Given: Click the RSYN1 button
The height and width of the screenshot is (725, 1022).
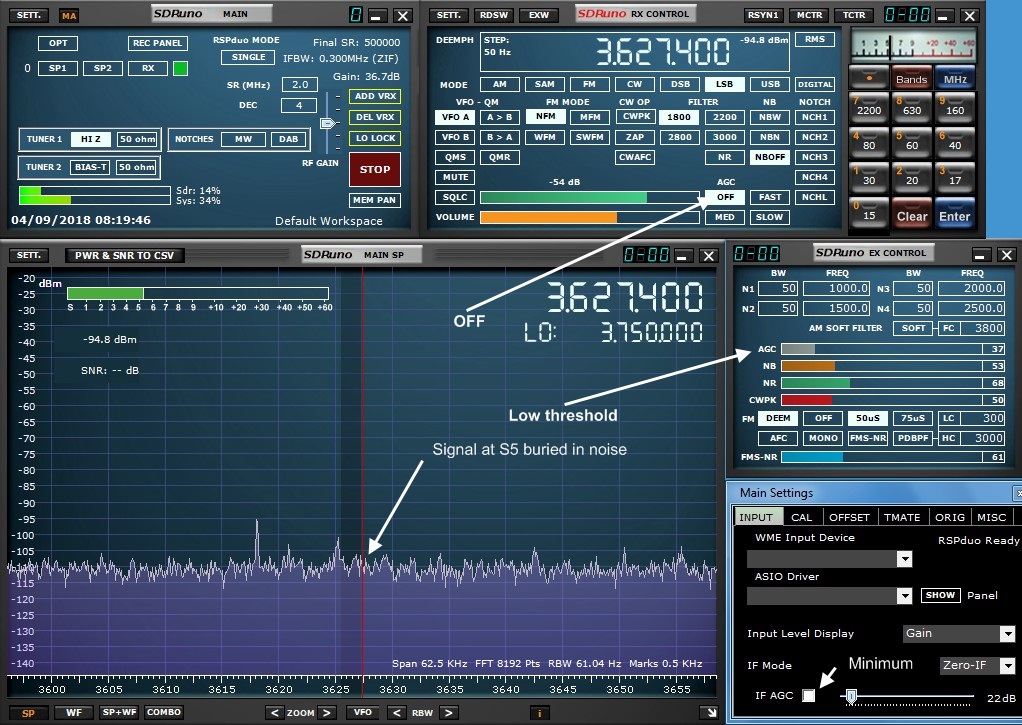Looking at the screenshot, I should pos(763,15).
